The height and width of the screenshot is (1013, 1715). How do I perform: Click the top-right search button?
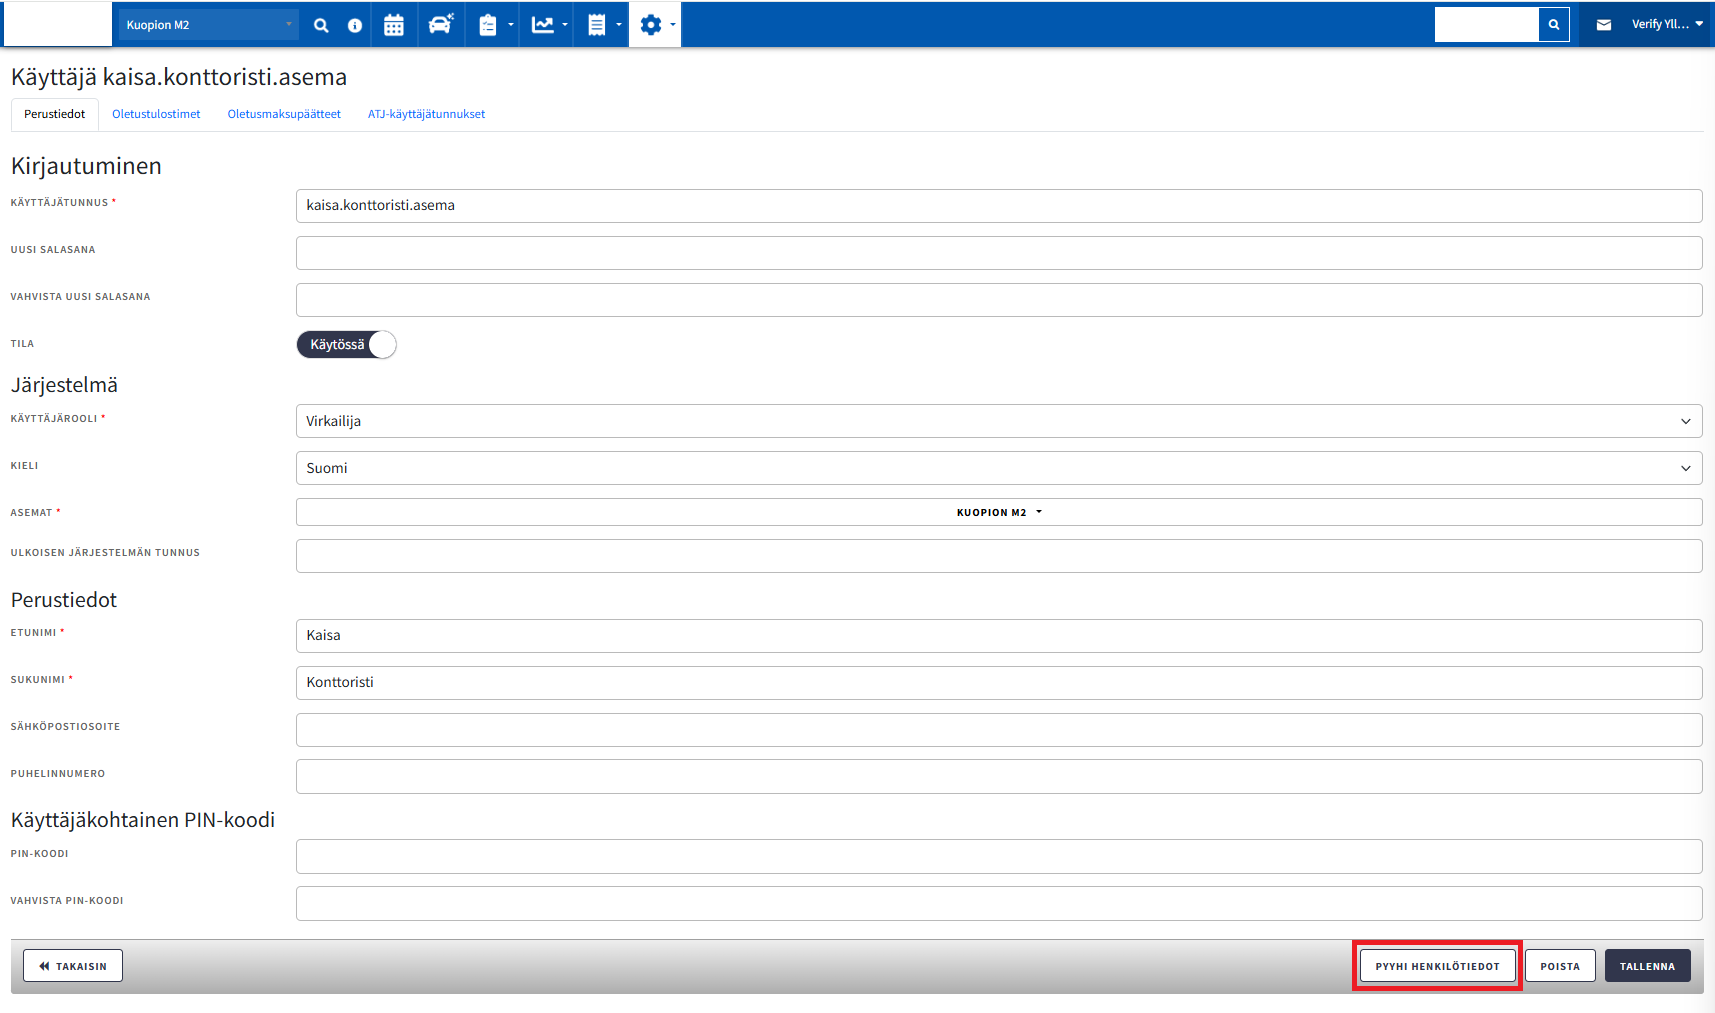tap(1553, 25)
